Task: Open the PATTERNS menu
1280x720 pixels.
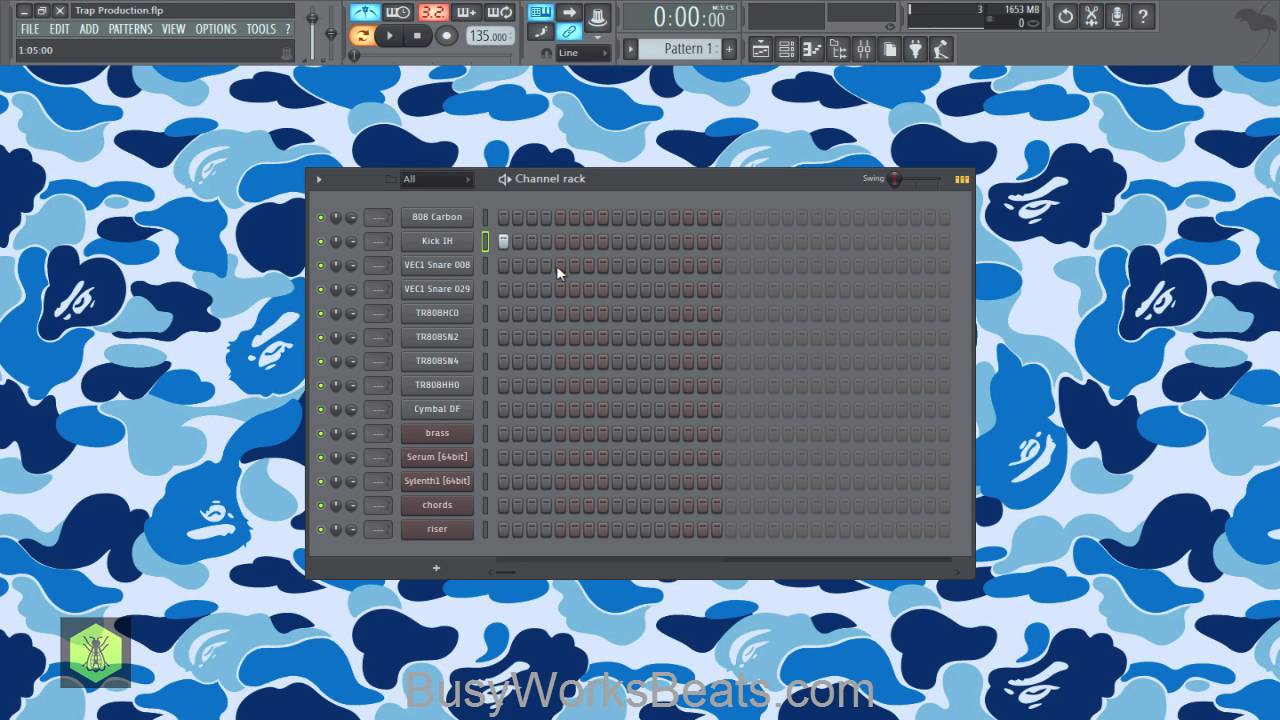Action: (x=130, y=29)
